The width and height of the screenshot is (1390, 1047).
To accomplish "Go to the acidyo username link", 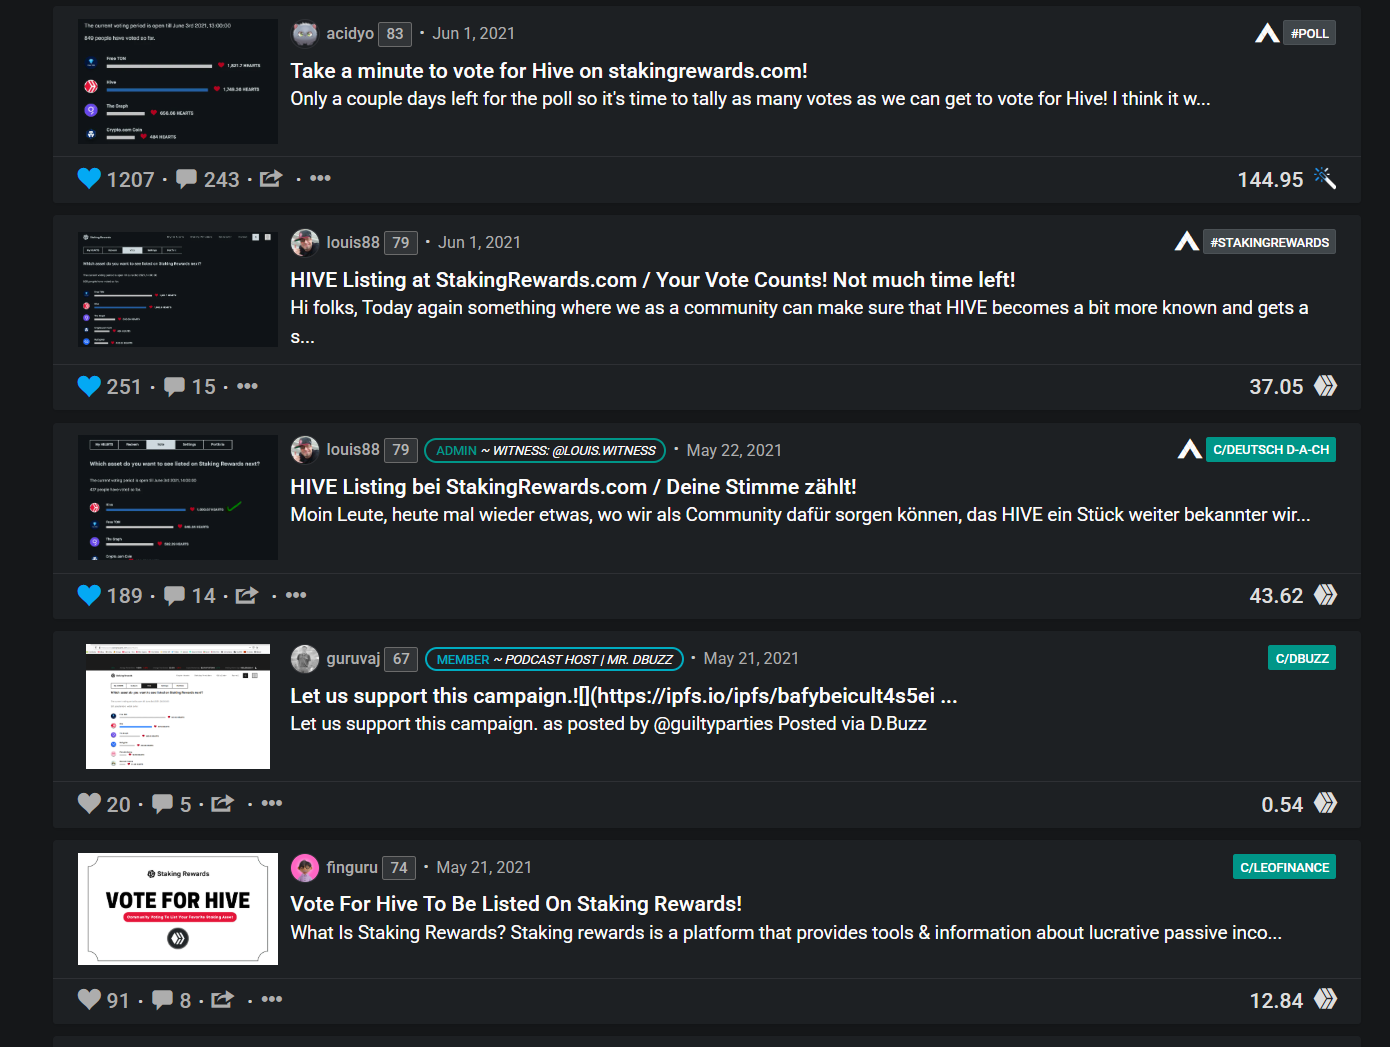I will [x=350, y=34].
